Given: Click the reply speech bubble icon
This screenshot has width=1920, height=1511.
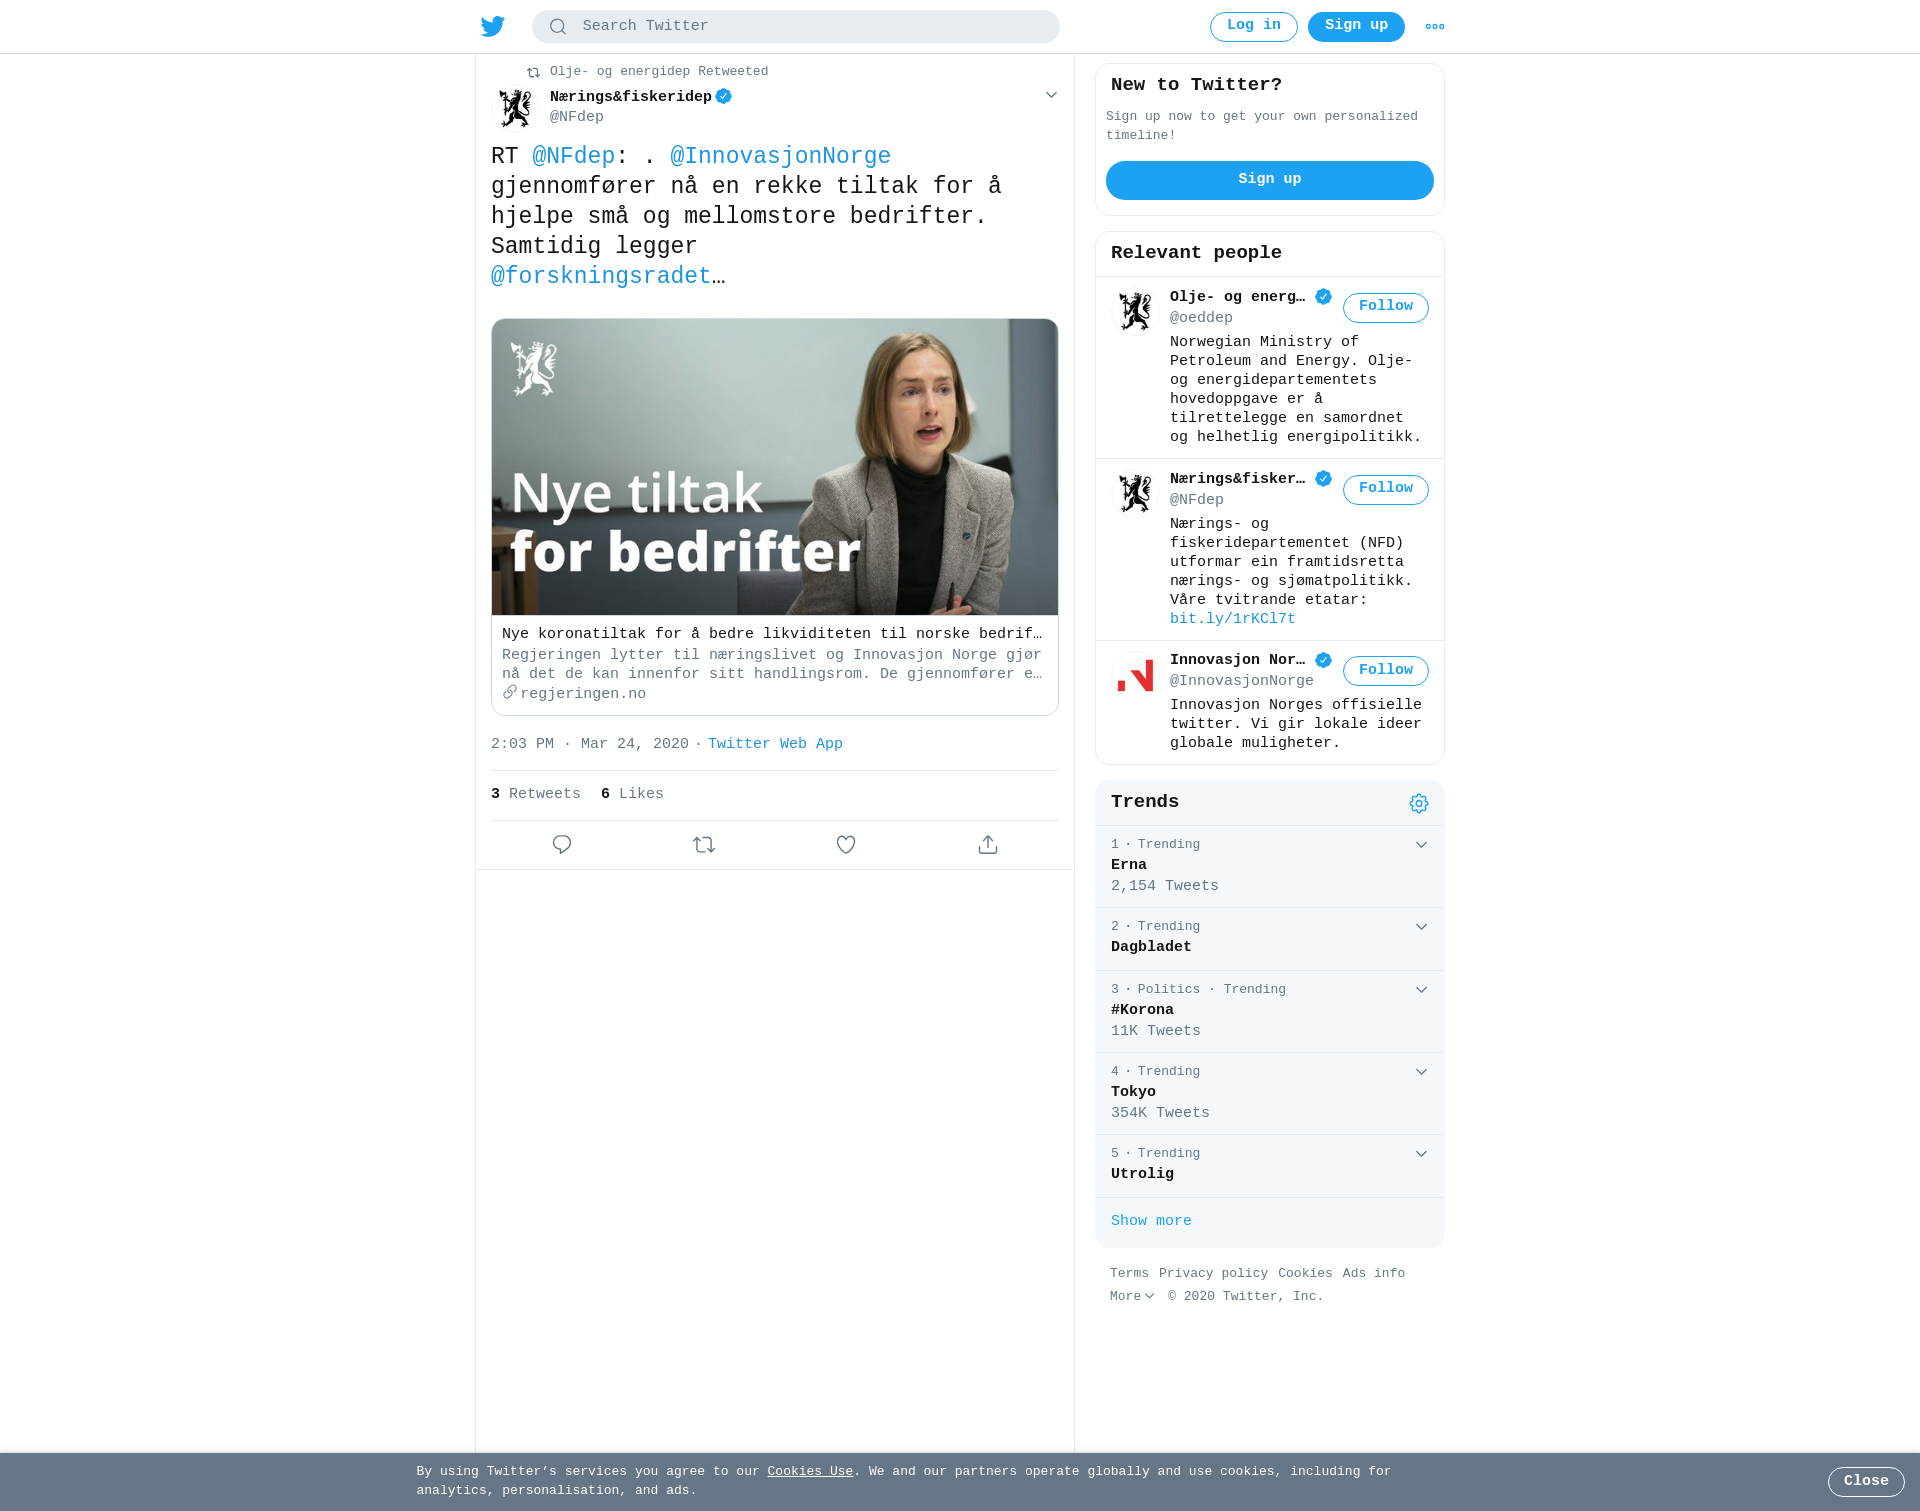Looking at the screenshot, I should pyautogui.click(x=562, y=845).
